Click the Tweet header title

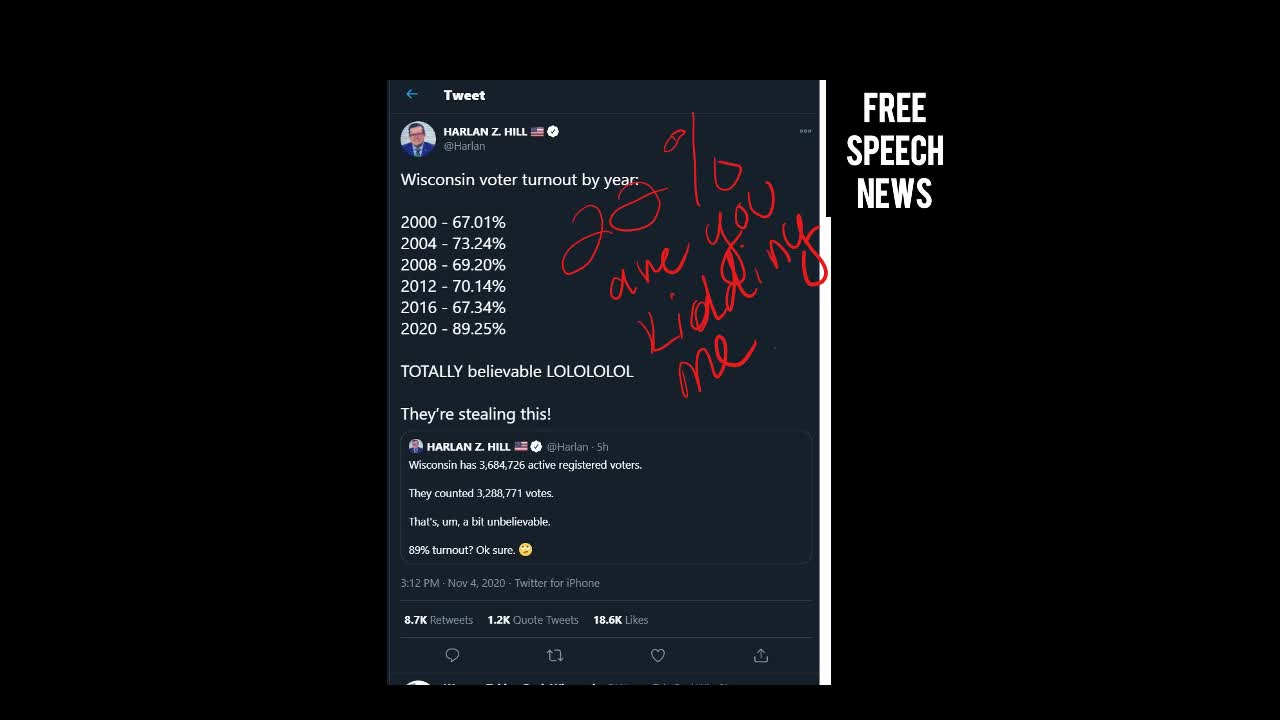coord(464,95)
